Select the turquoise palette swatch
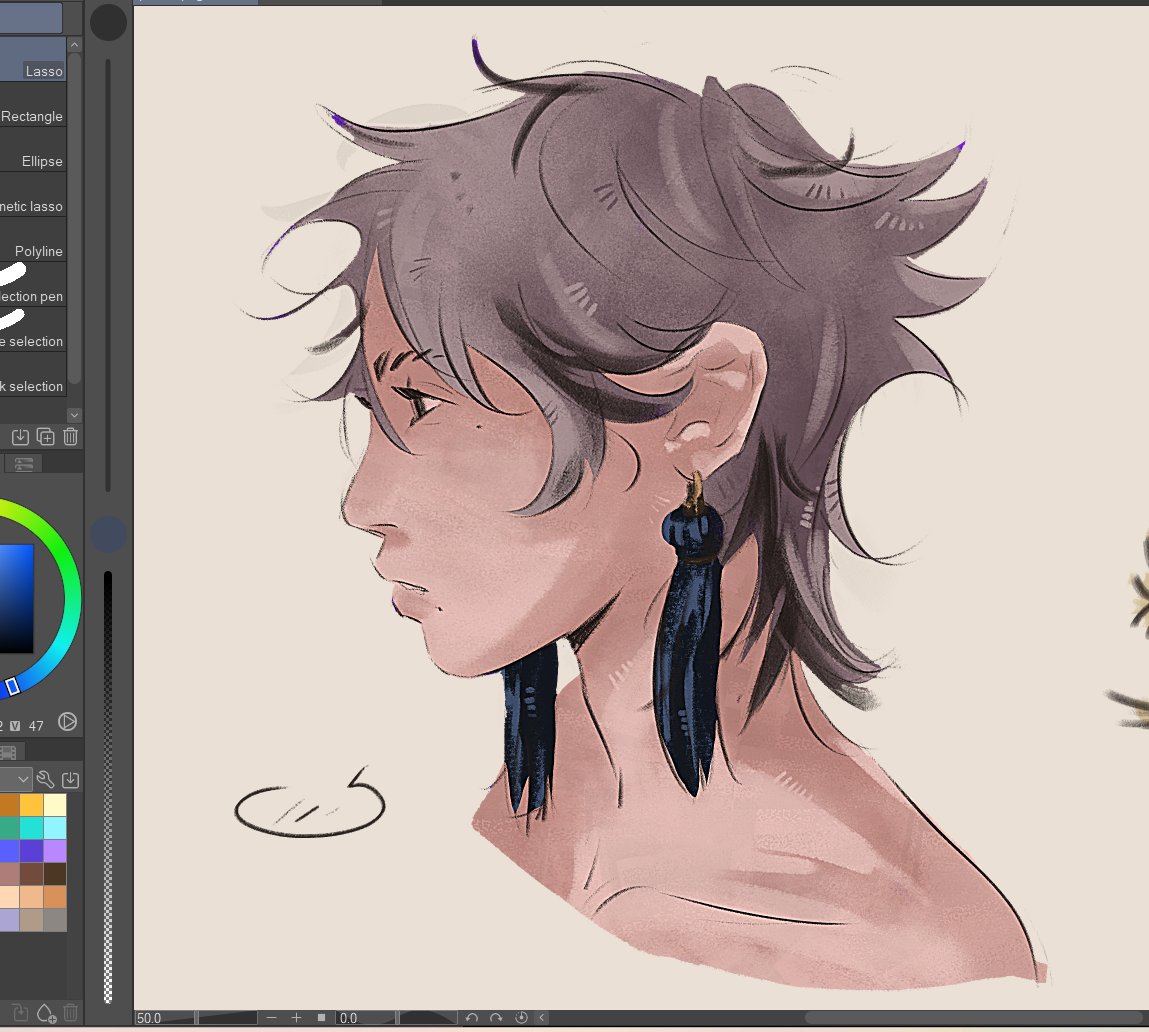1149x1032 pixels. tap(32, 828)
